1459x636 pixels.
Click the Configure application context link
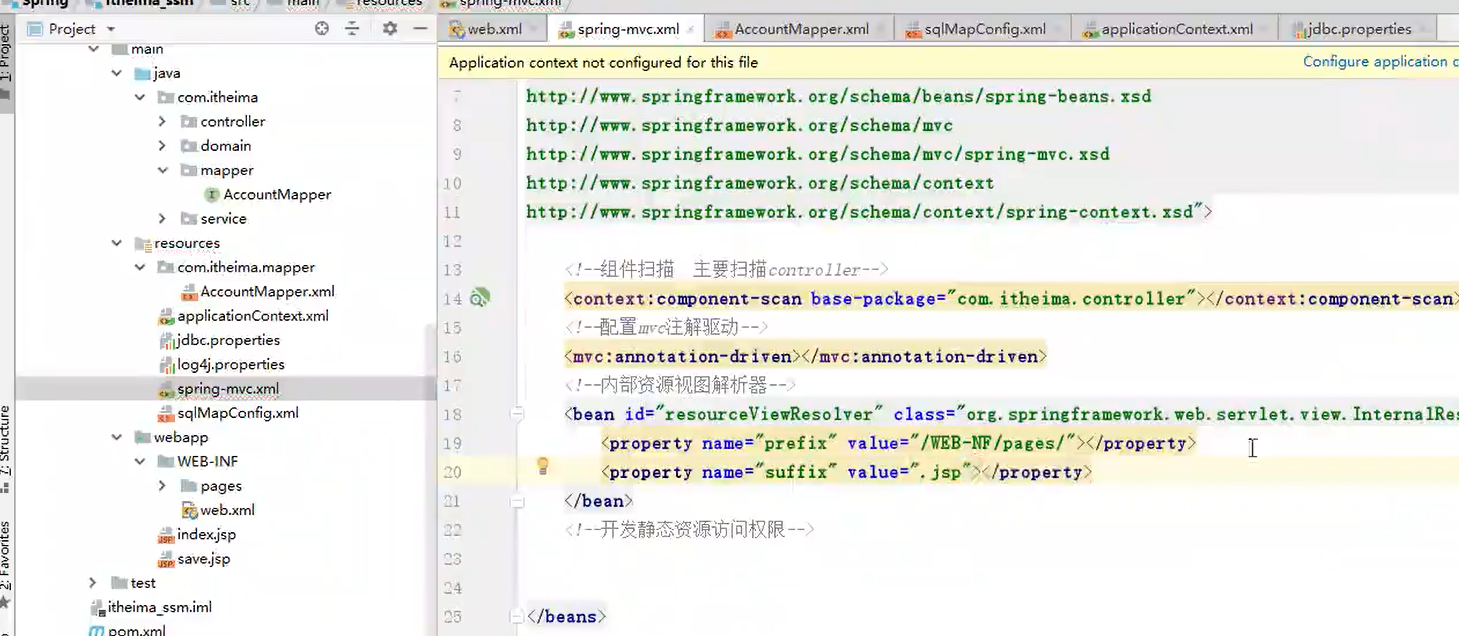pos(1379,61)
